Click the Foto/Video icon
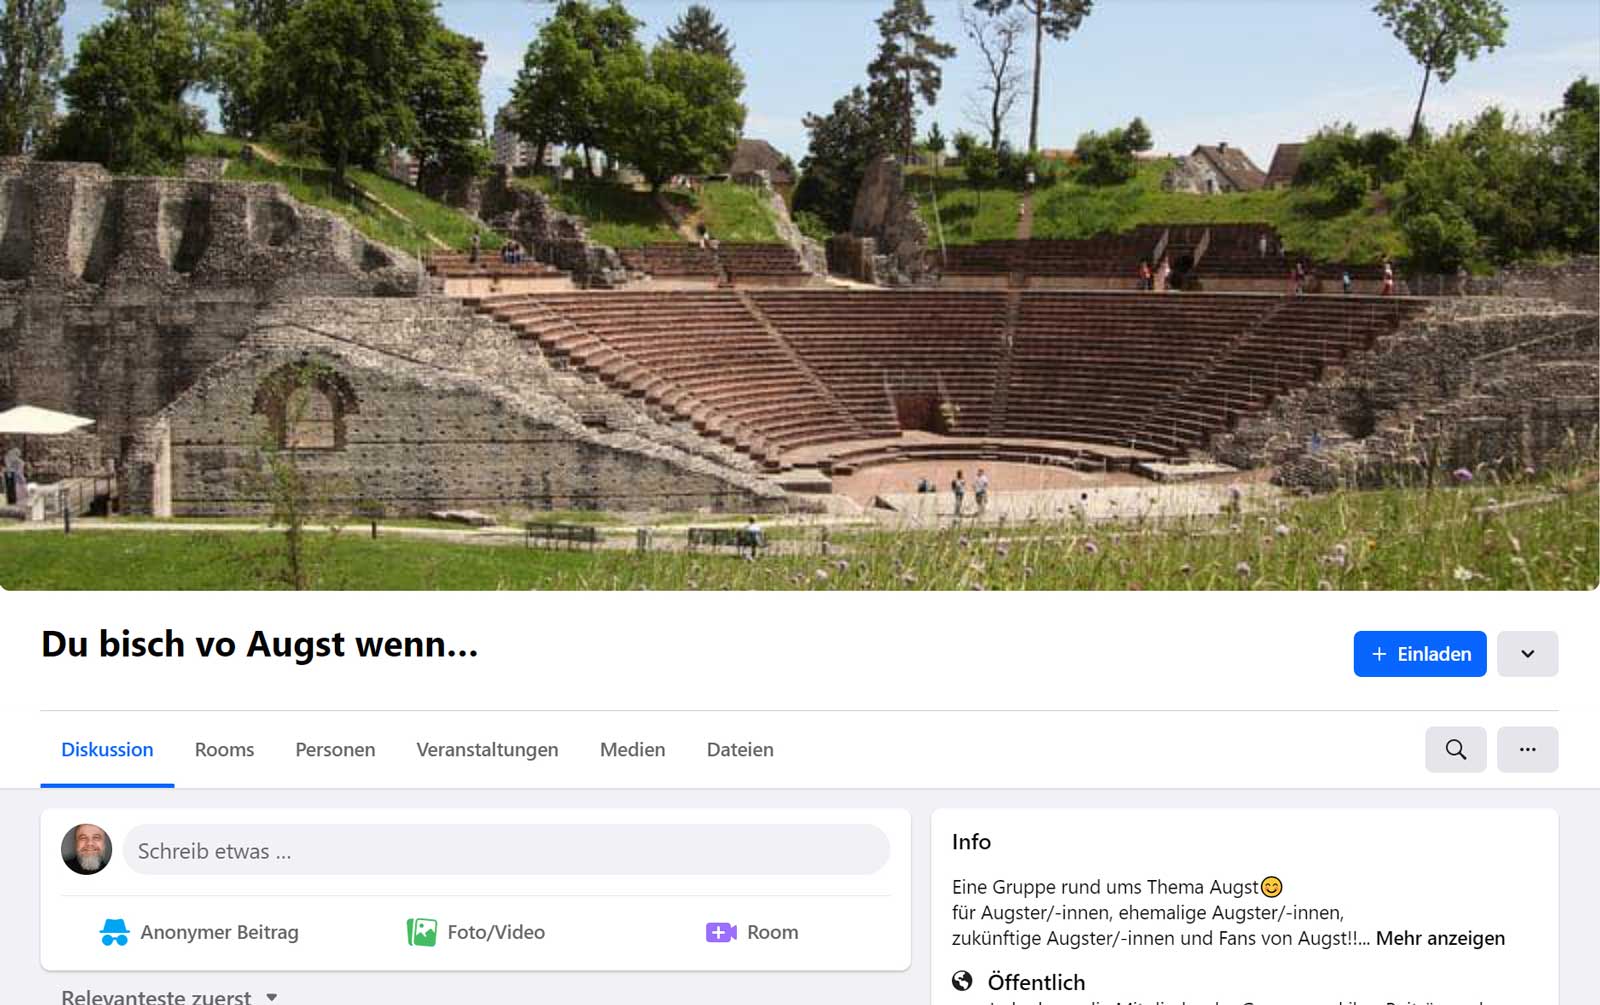The width and height of the screenshot is (1600, 1005). pyautogui.click(x=424, y=931)
